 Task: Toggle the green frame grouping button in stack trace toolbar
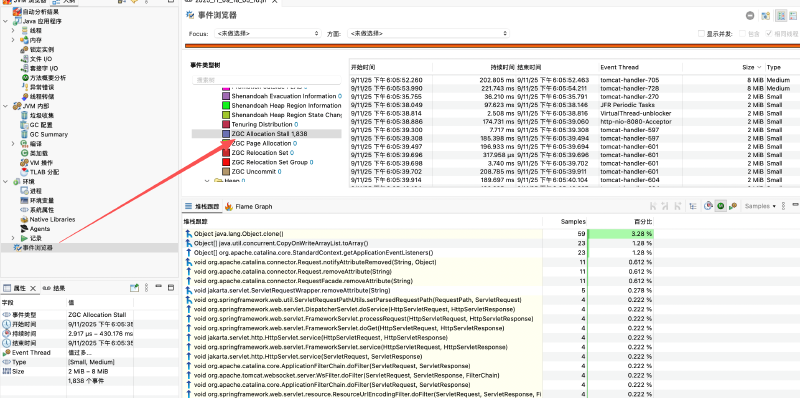click(720, 206)
